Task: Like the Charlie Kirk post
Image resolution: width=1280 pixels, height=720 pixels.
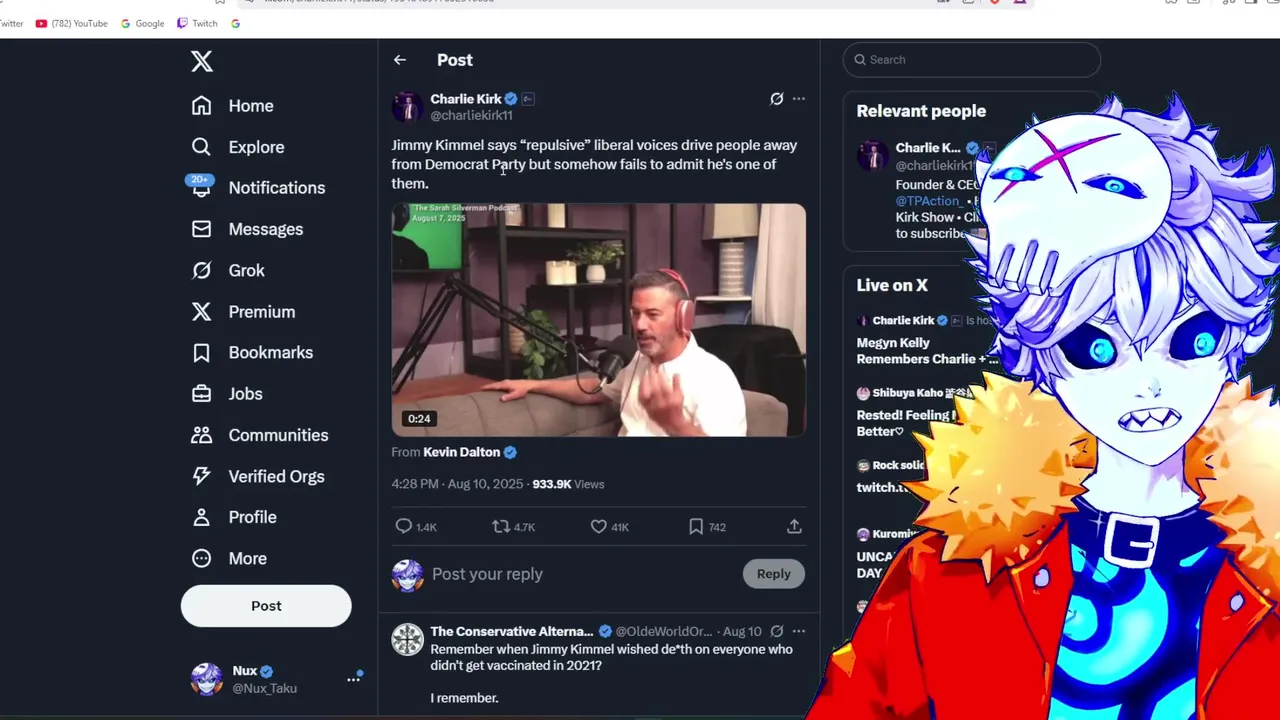Action: tap(598, 526)
